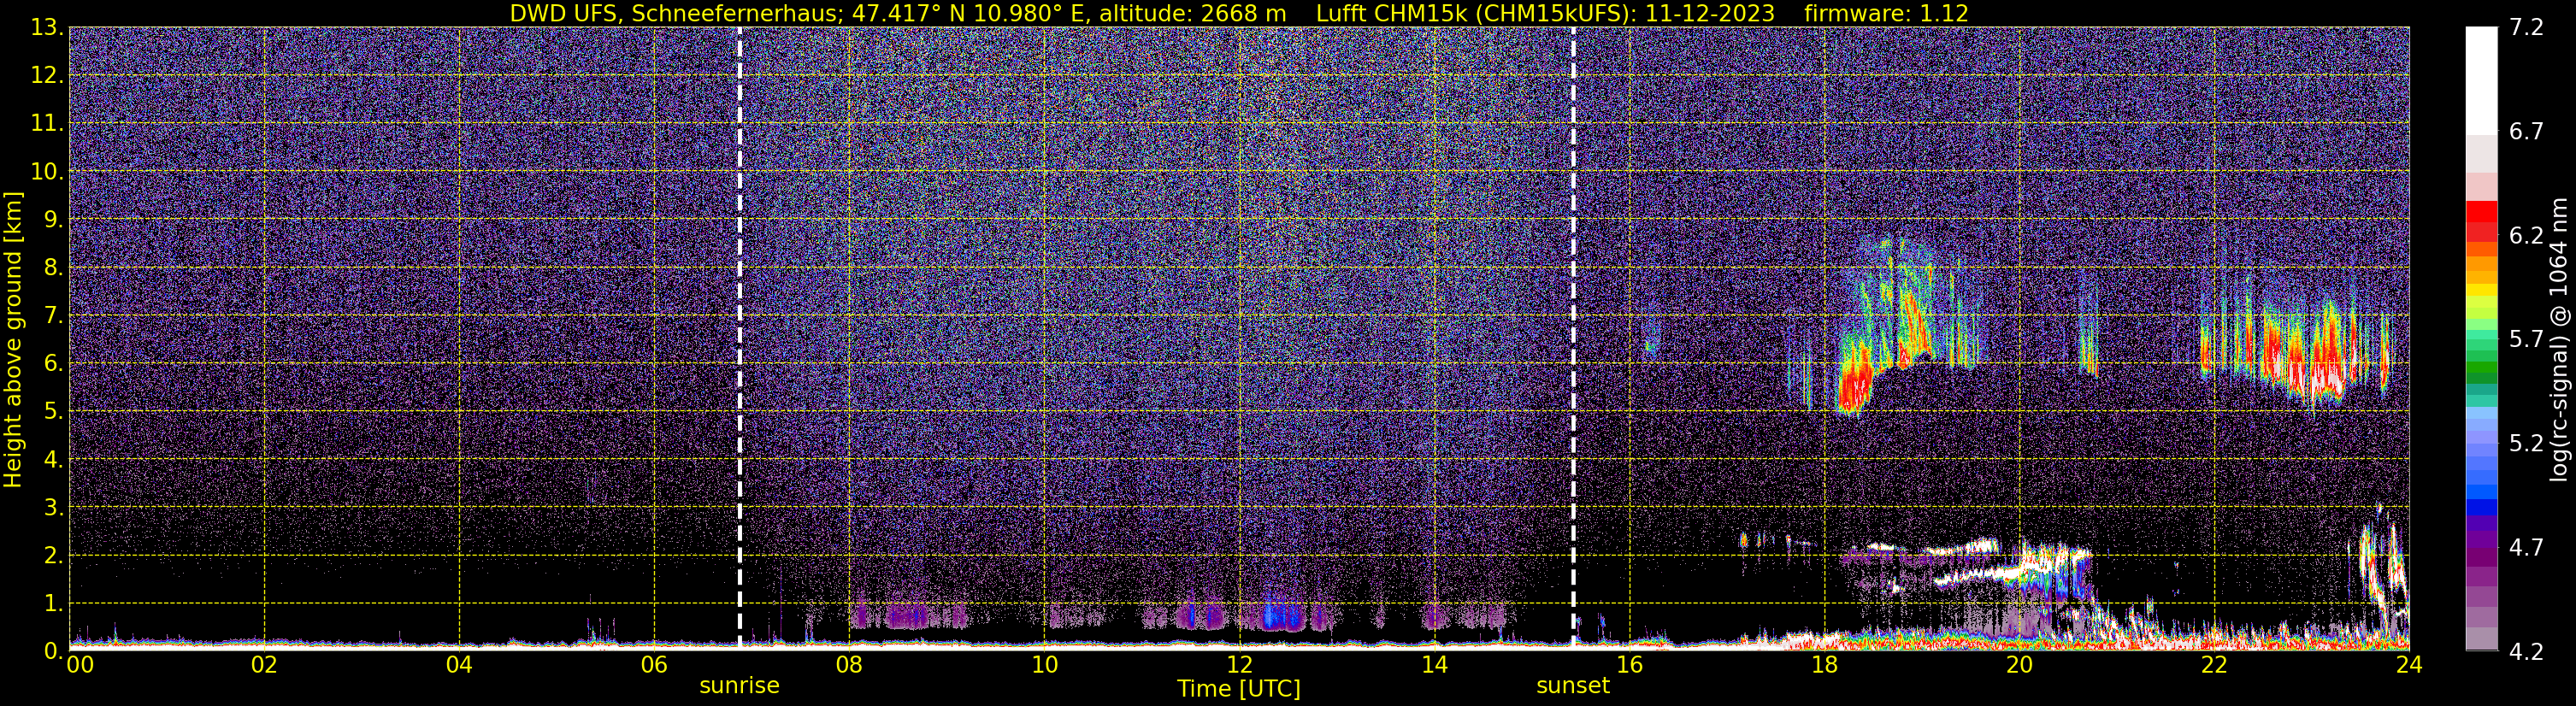Click the 'Height above ground [km]' axis title
Viewport: 2576px width, 706px height.
13,339
